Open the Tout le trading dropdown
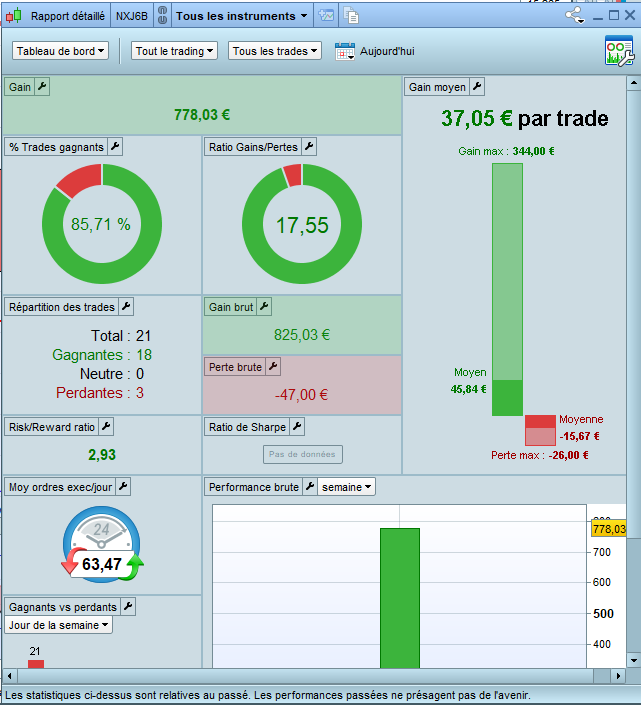Screen dimensions: 641x705 (174, 51)
